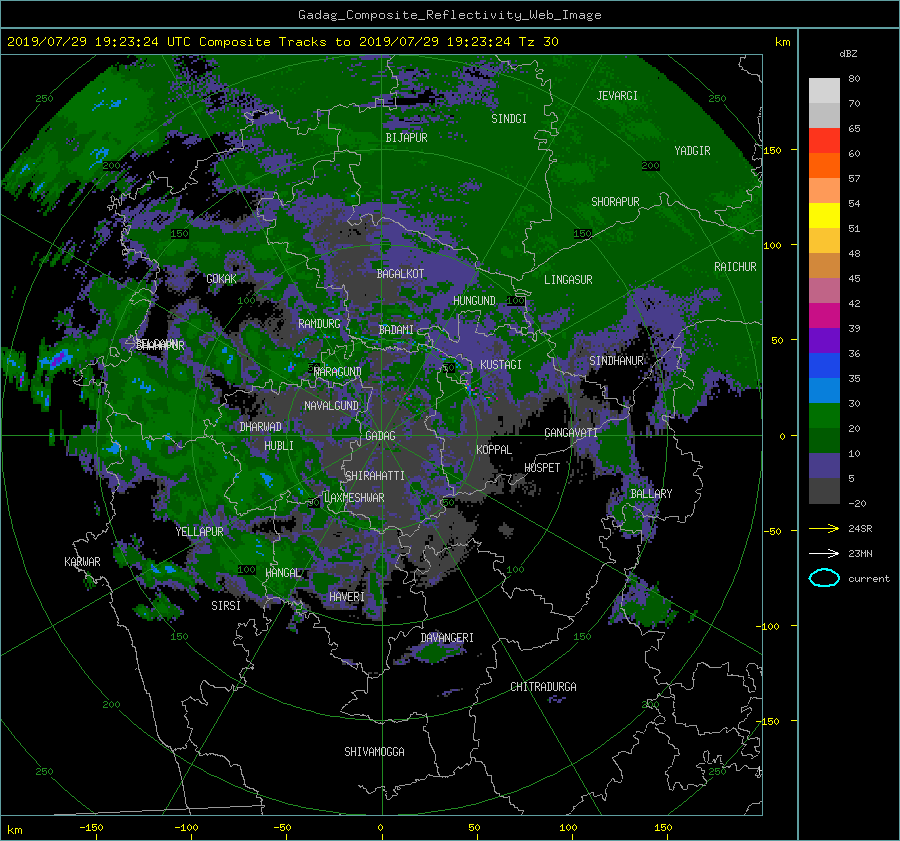Click the SINDGI city label
This screenshot has height=841, width=900.
(509, 119)
